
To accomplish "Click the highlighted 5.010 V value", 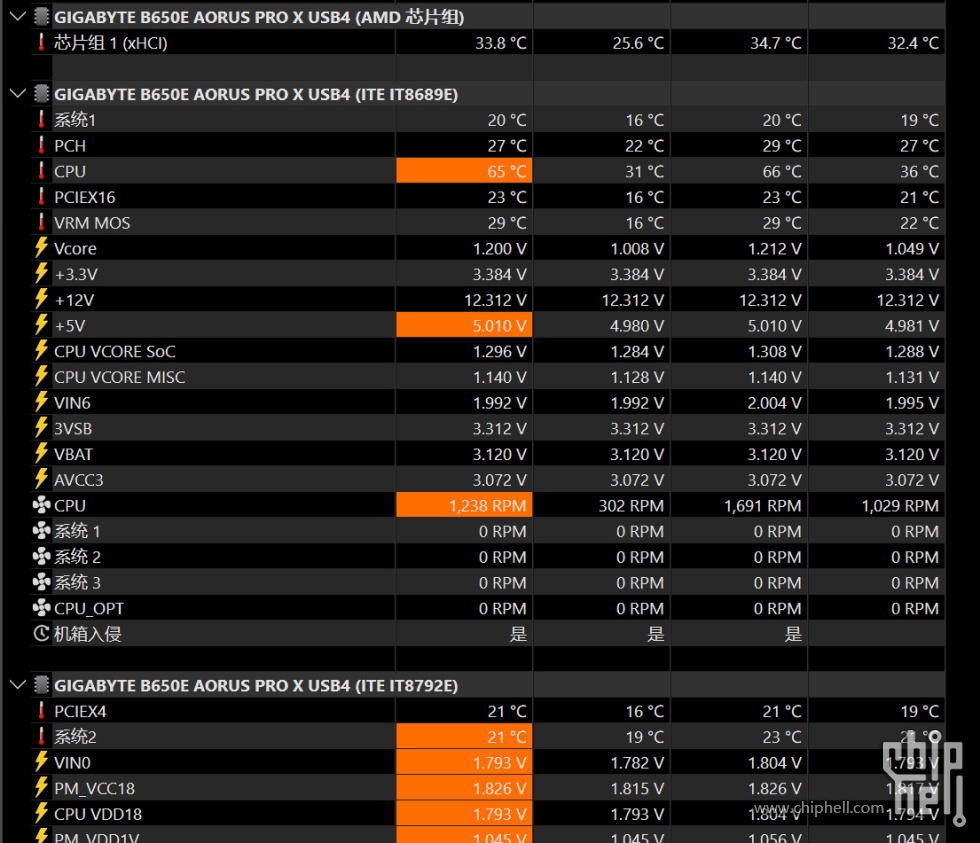I will (x=464, y=325).
